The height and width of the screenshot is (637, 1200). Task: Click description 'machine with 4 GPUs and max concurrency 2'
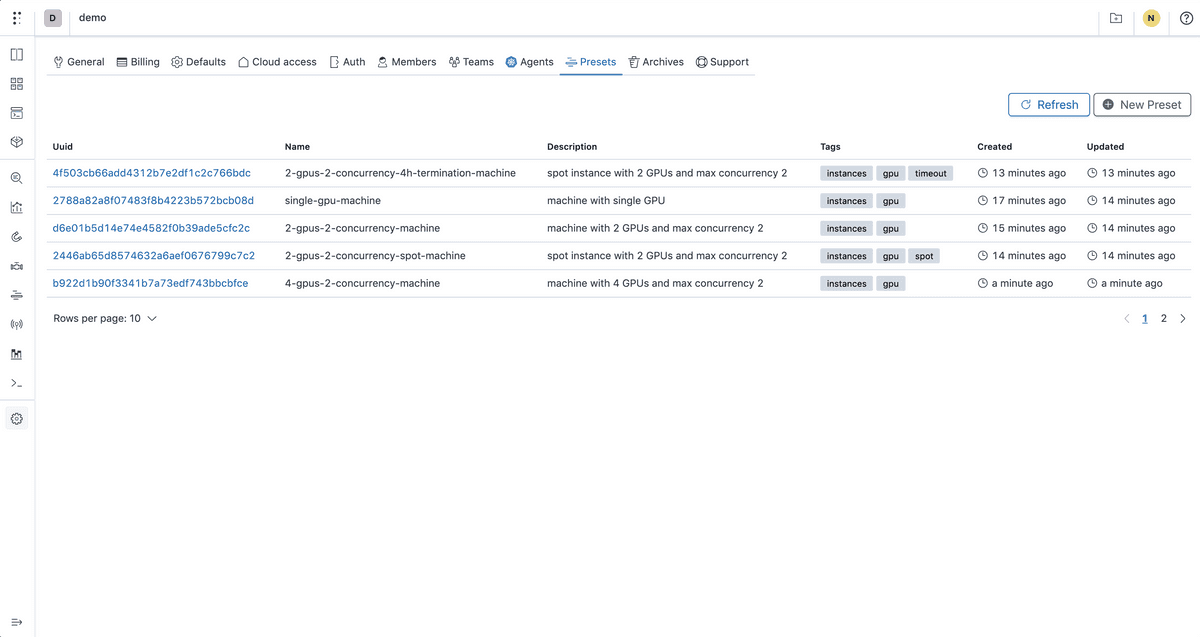click(x=655, y=283)
